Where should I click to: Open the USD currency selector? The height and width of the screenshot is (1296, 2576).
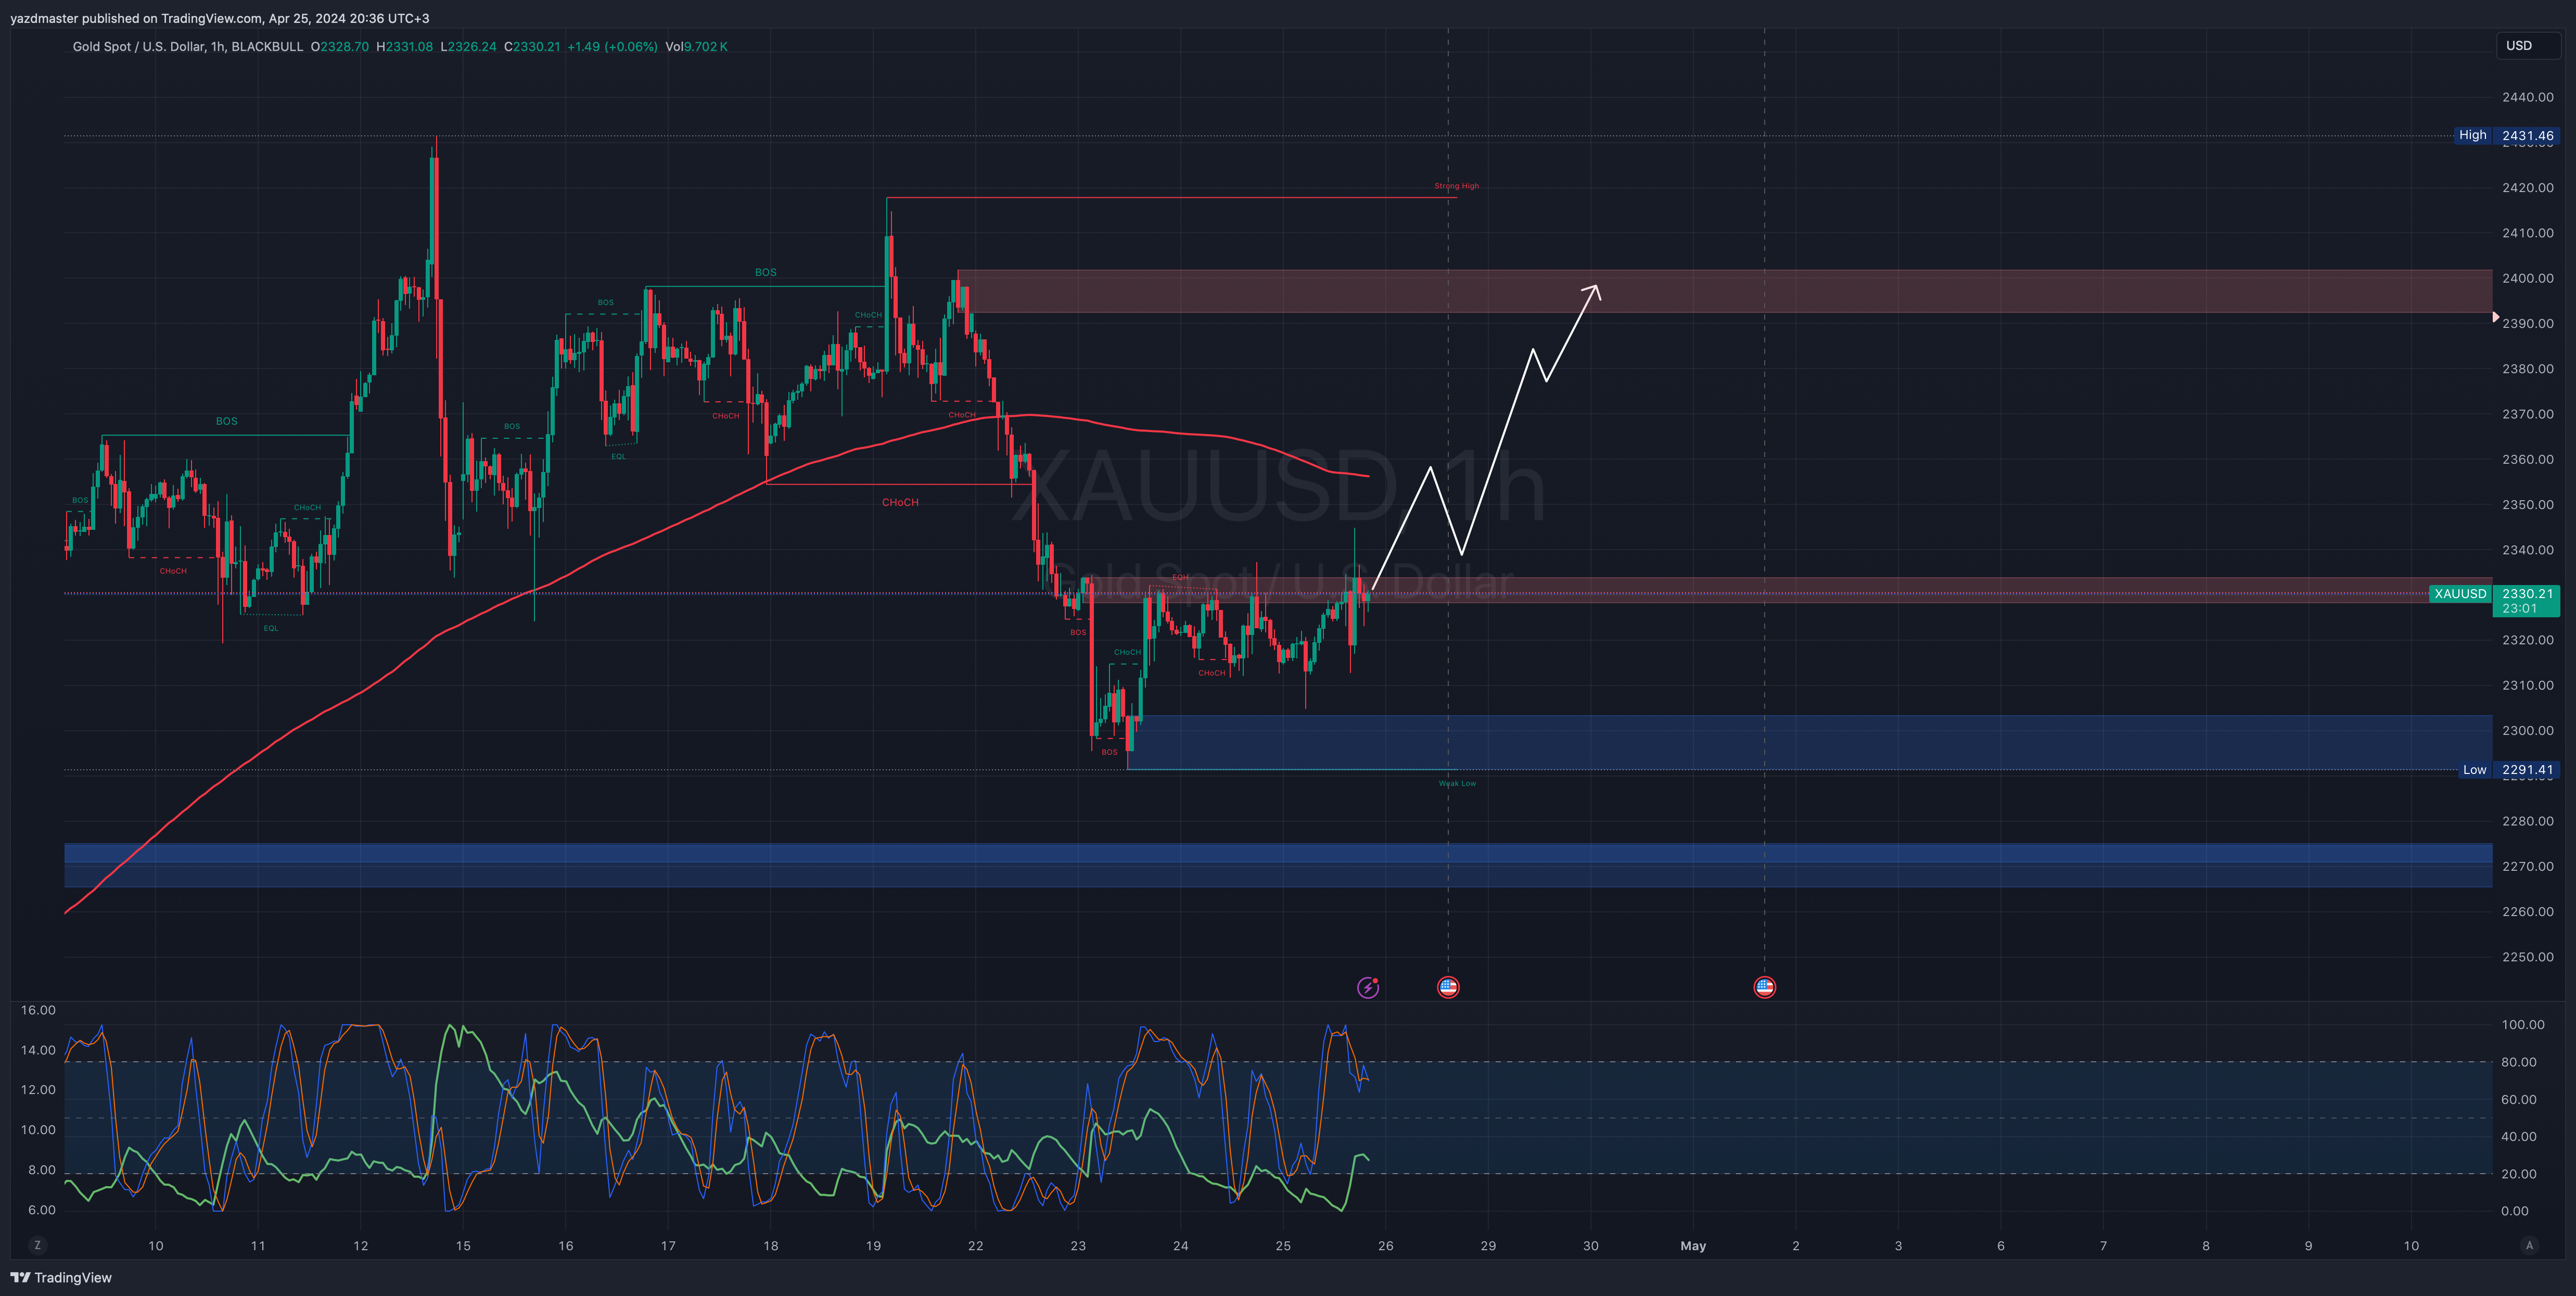click(x=2527, y=46)
